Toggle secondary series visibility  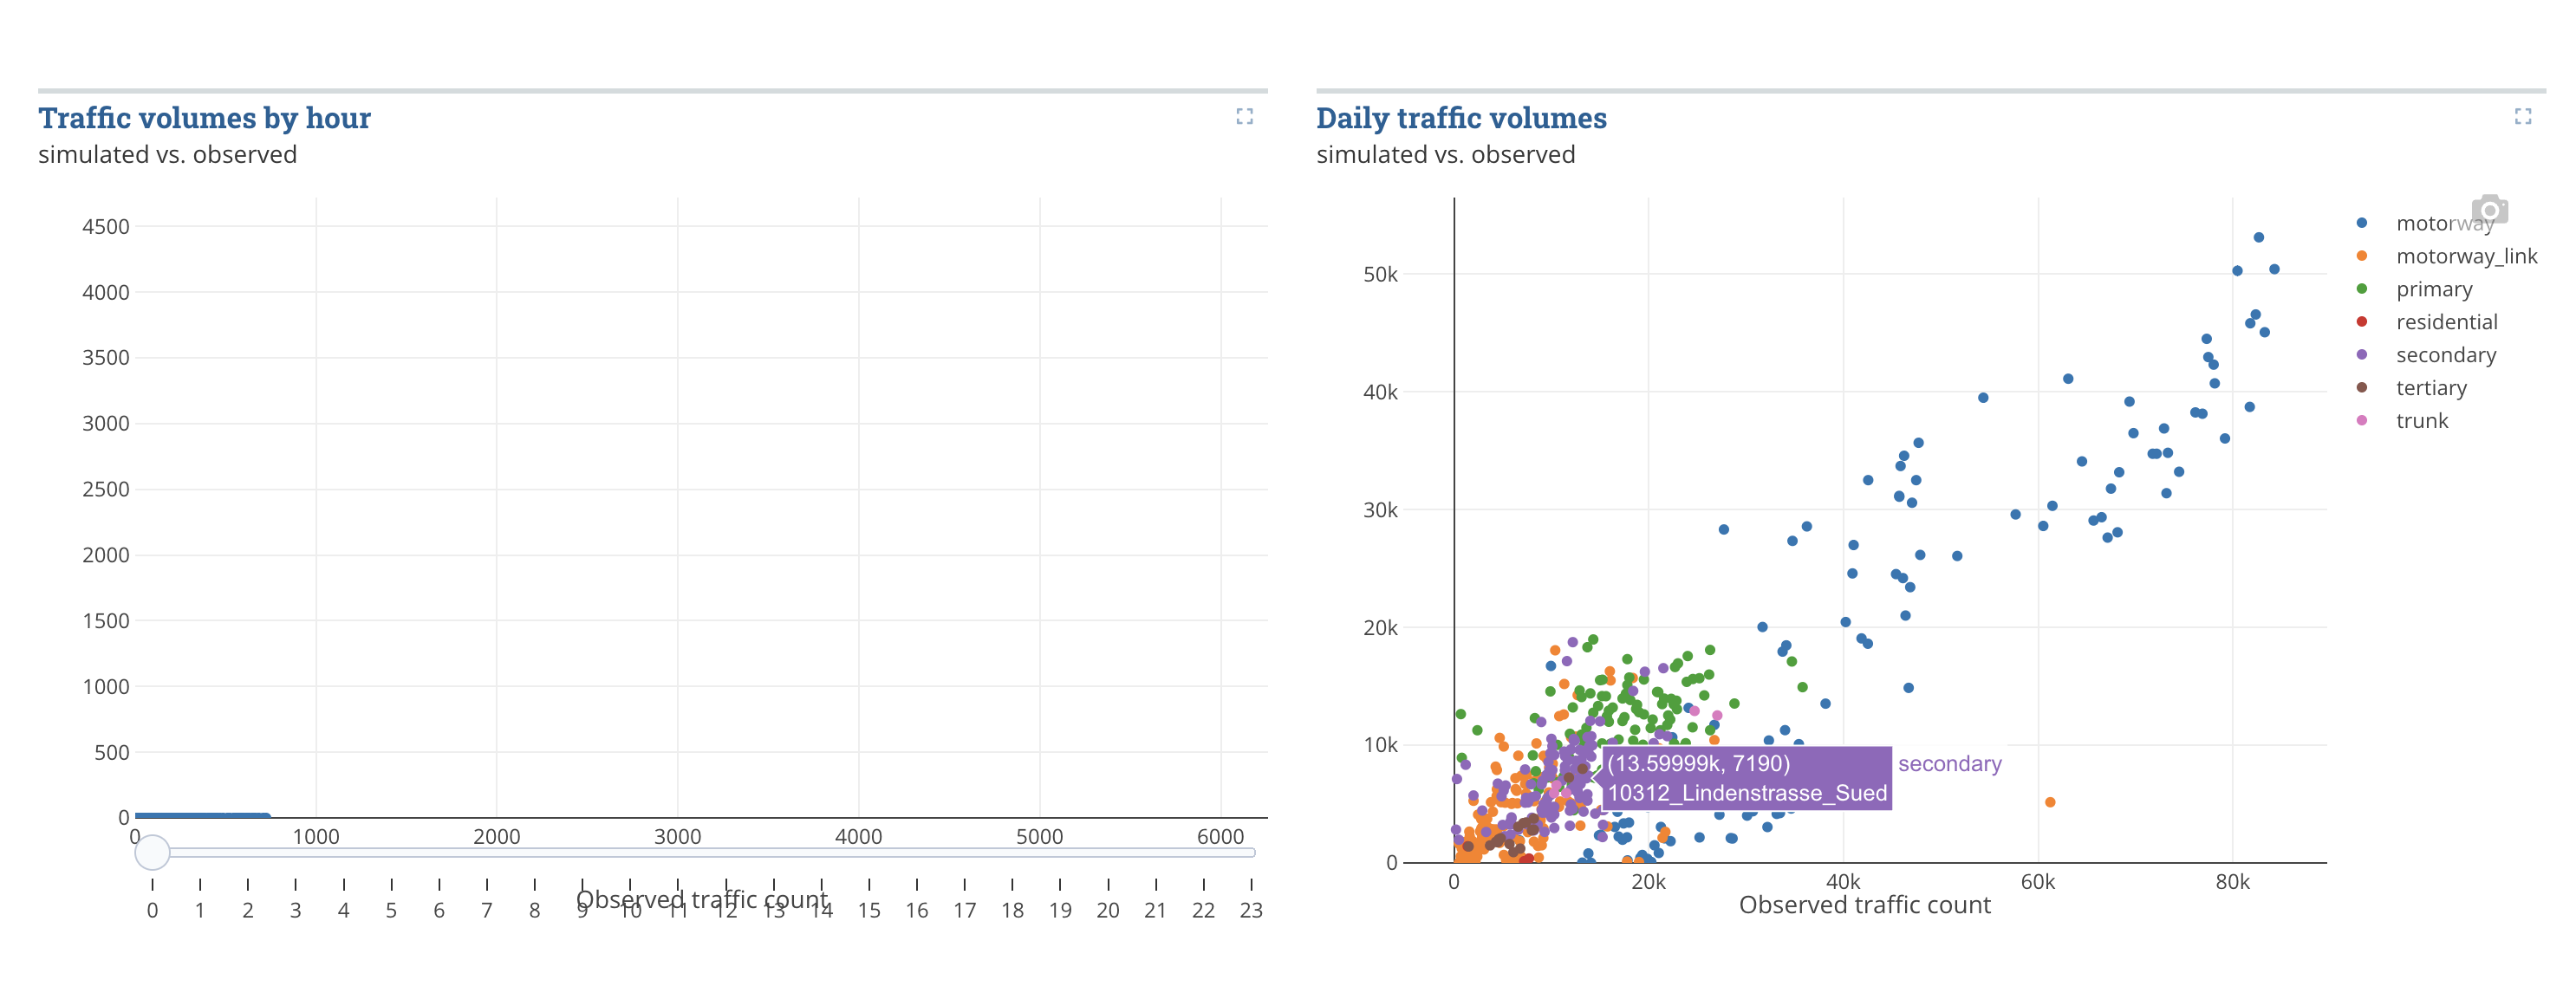point(2446,355)
